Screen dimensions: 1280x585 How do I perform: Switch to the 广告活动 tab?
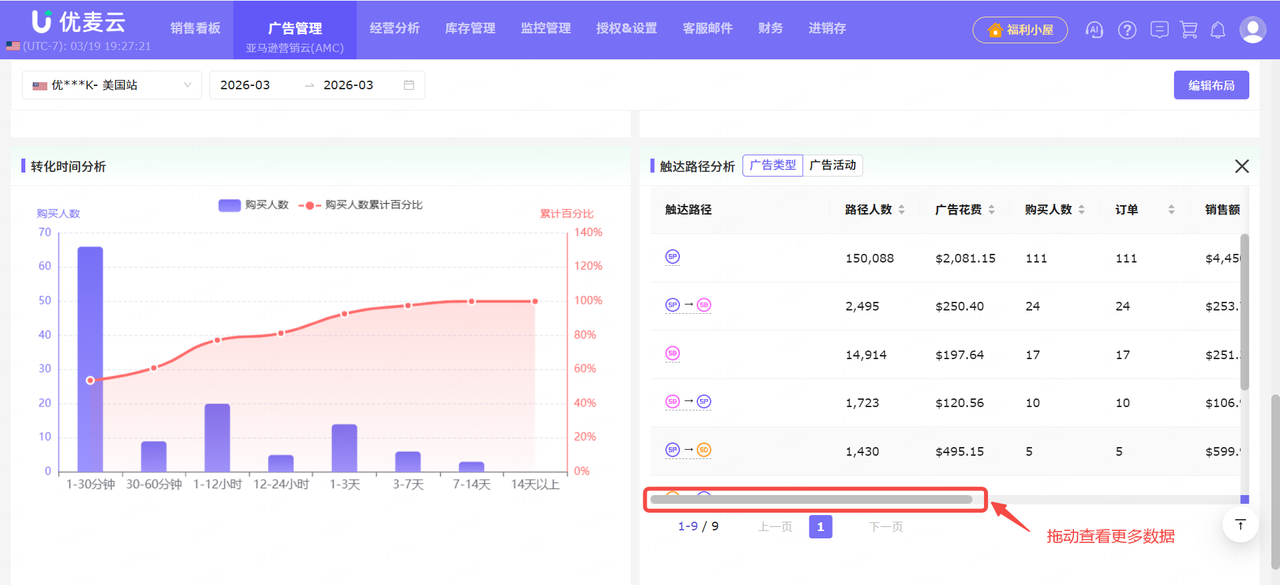pyautogui.click(x=833, y=166)
